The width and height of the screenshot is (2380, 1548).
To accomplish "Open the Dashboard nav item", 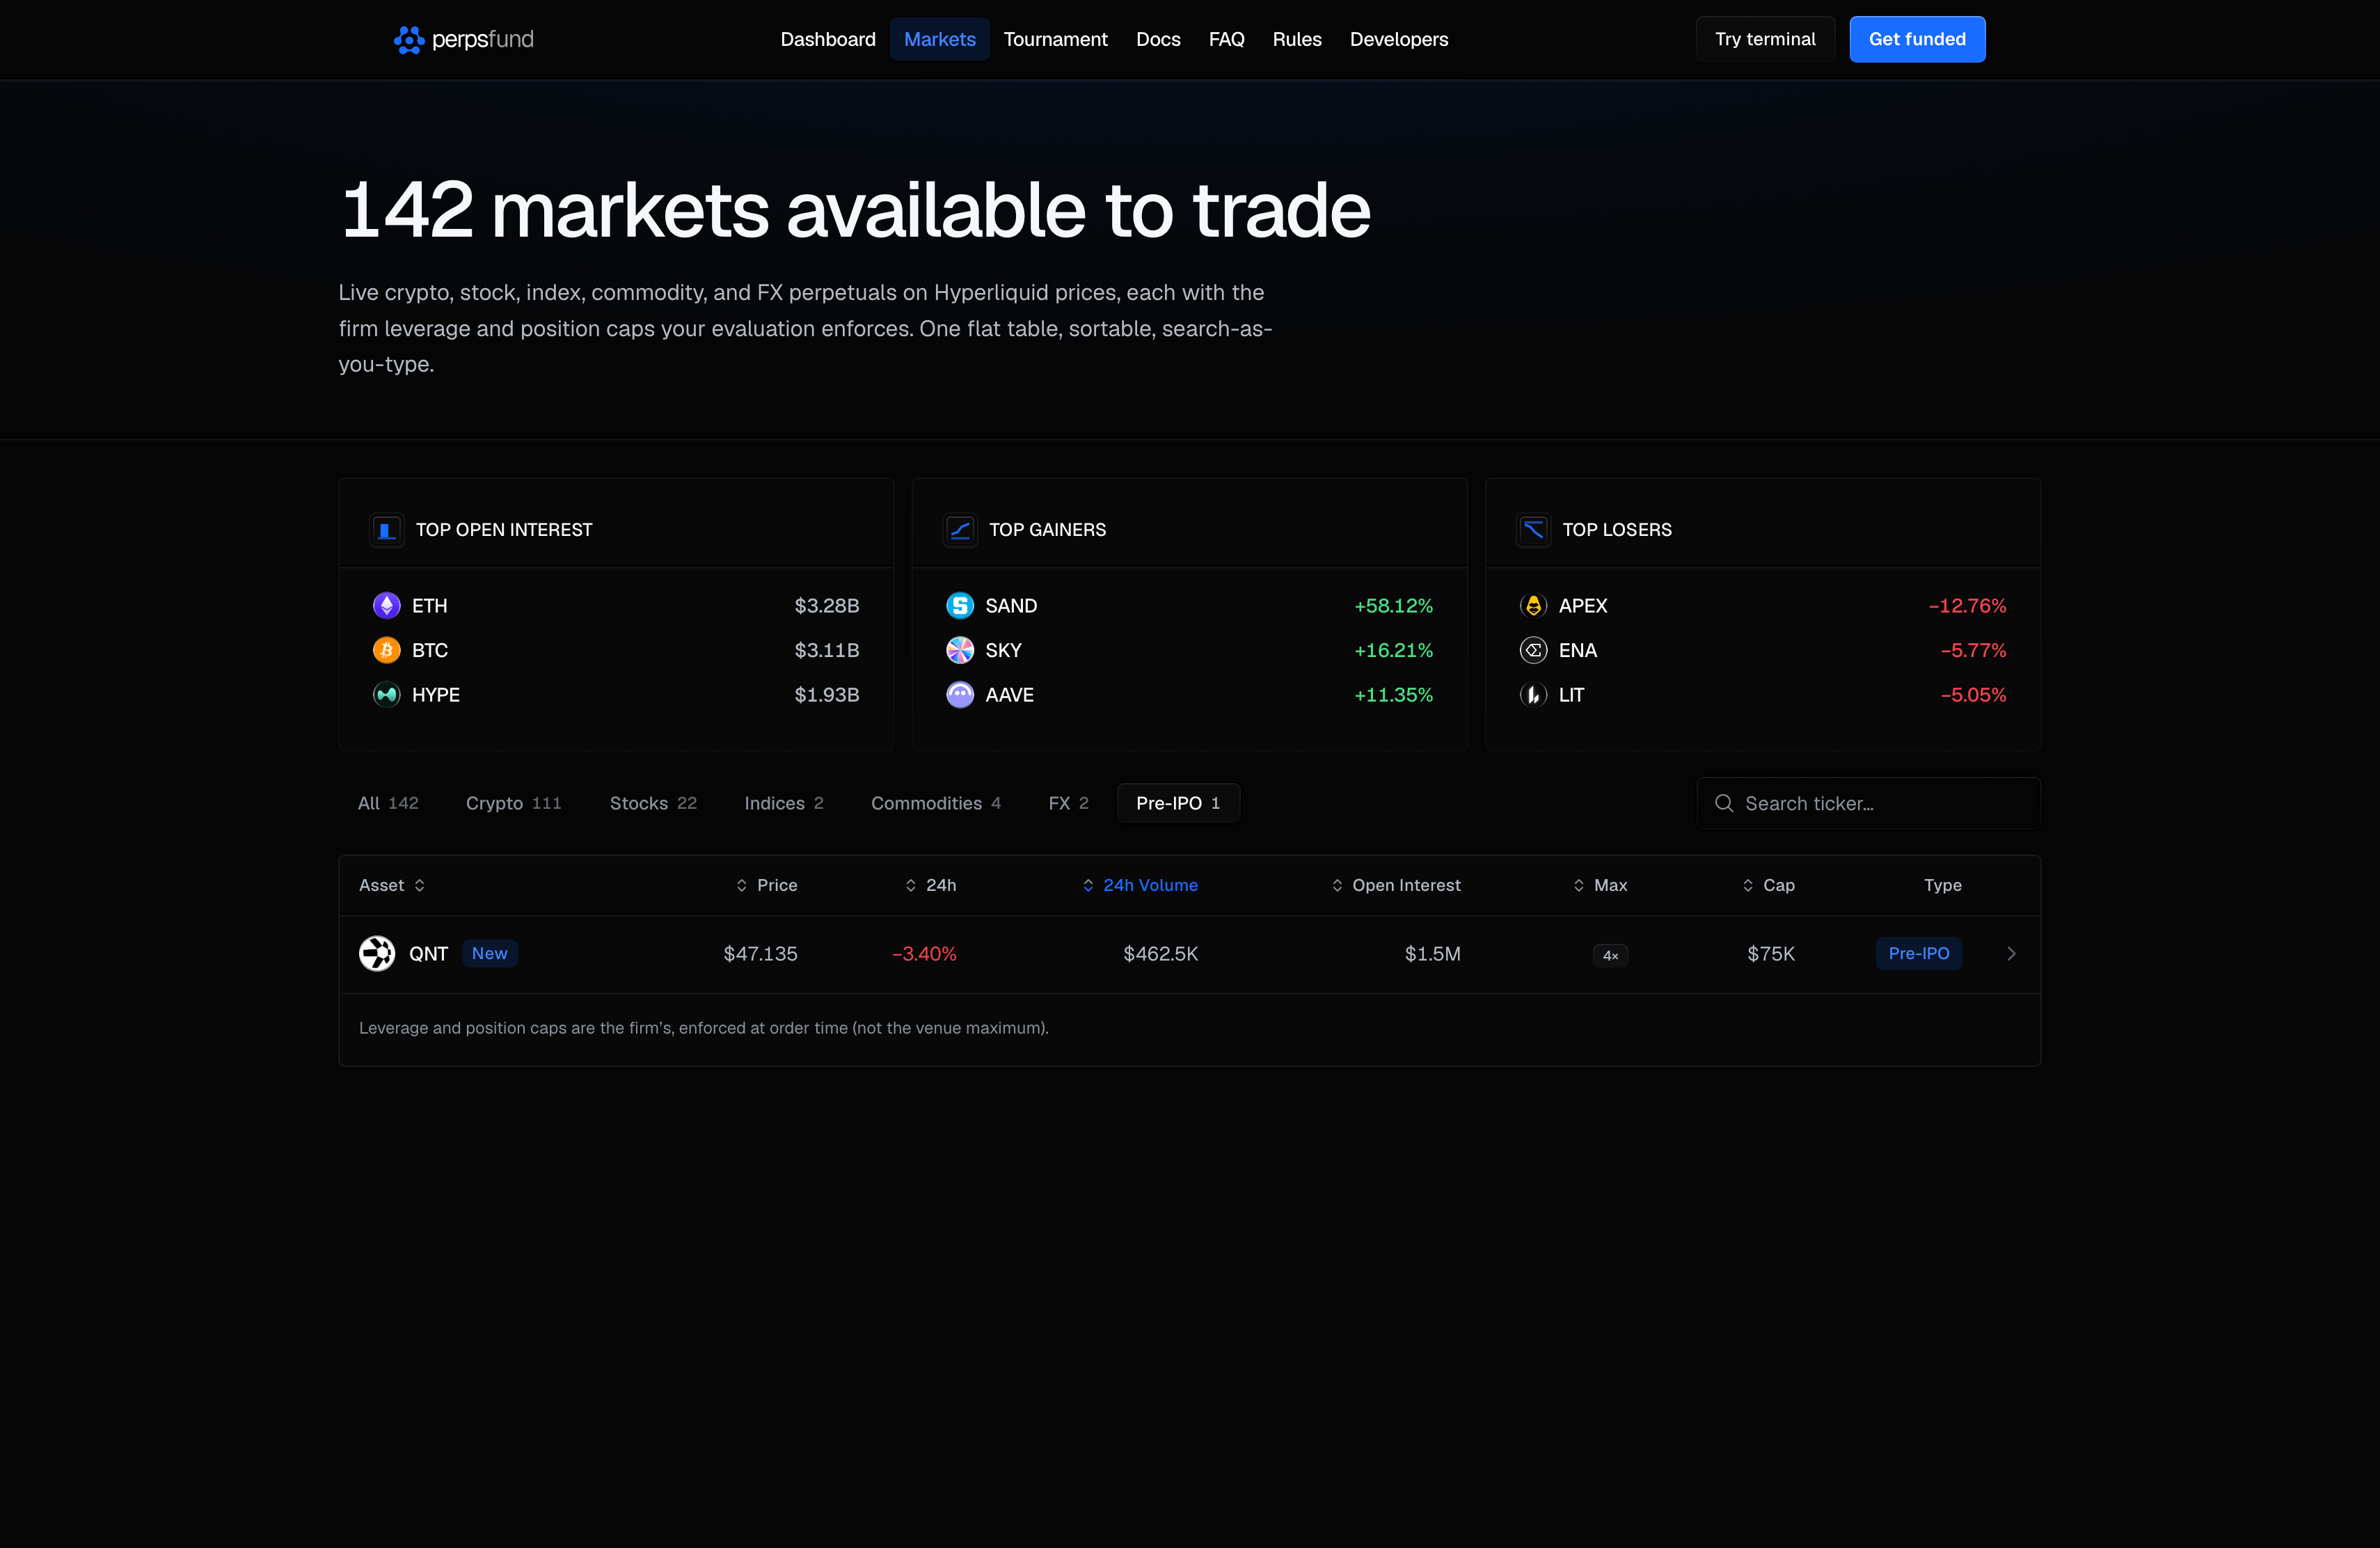I will pos(828,39).
